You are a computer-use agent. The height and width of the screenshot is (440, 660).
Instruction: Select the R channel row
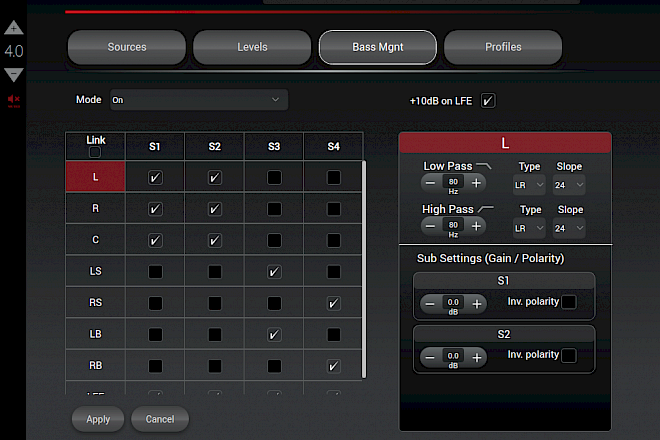click(96, 208)
